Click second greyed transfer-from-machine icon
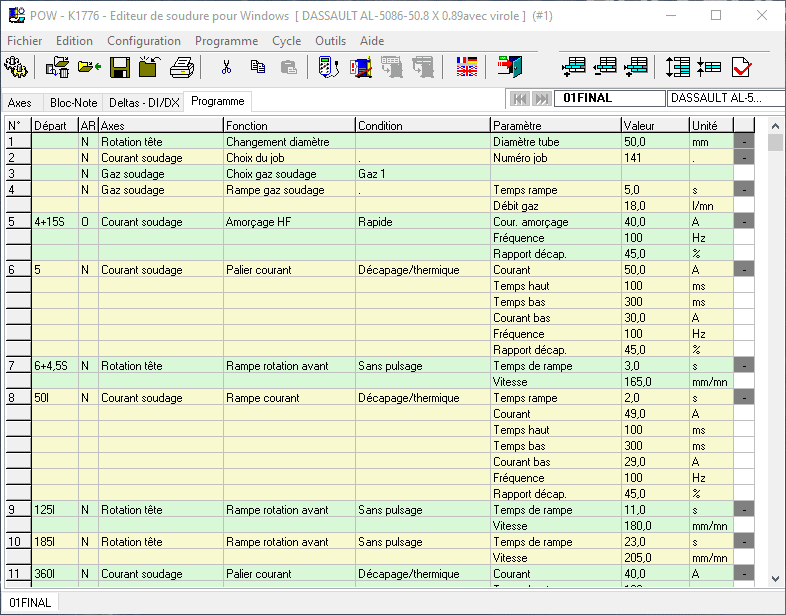 click(423, 67)
